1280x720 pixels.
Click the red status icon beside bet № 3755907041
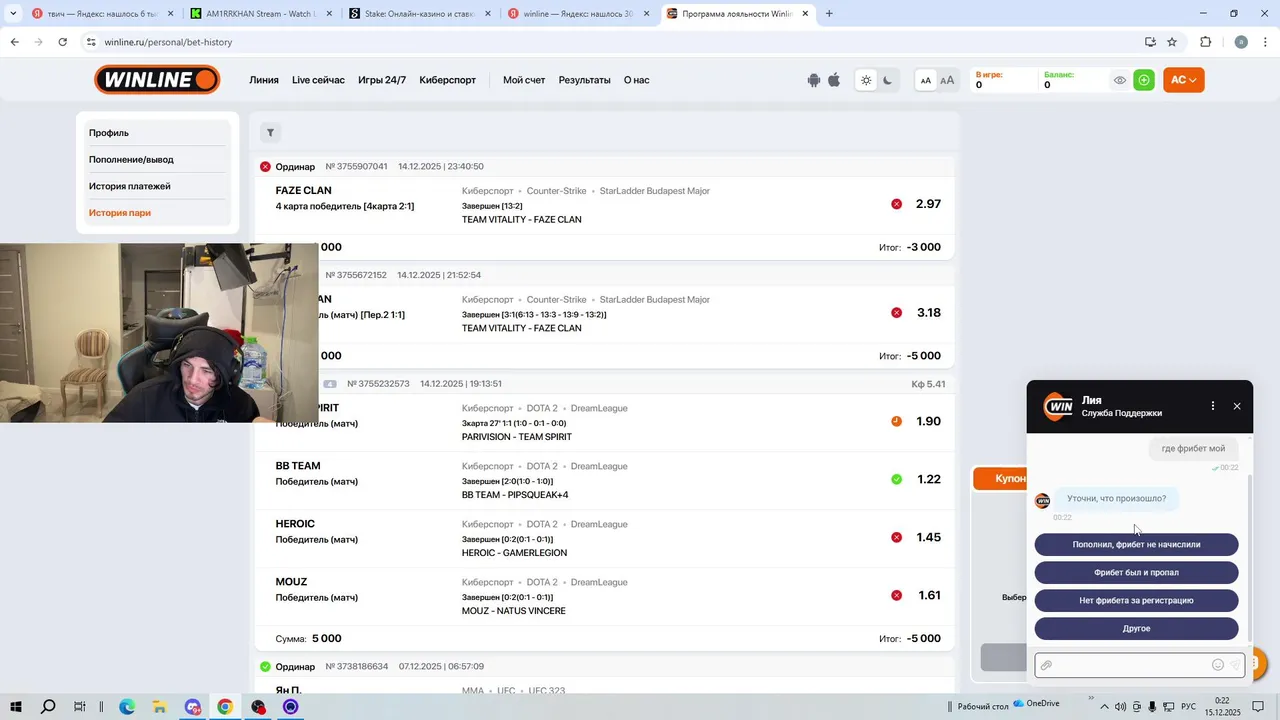click(x=265, y=167)
